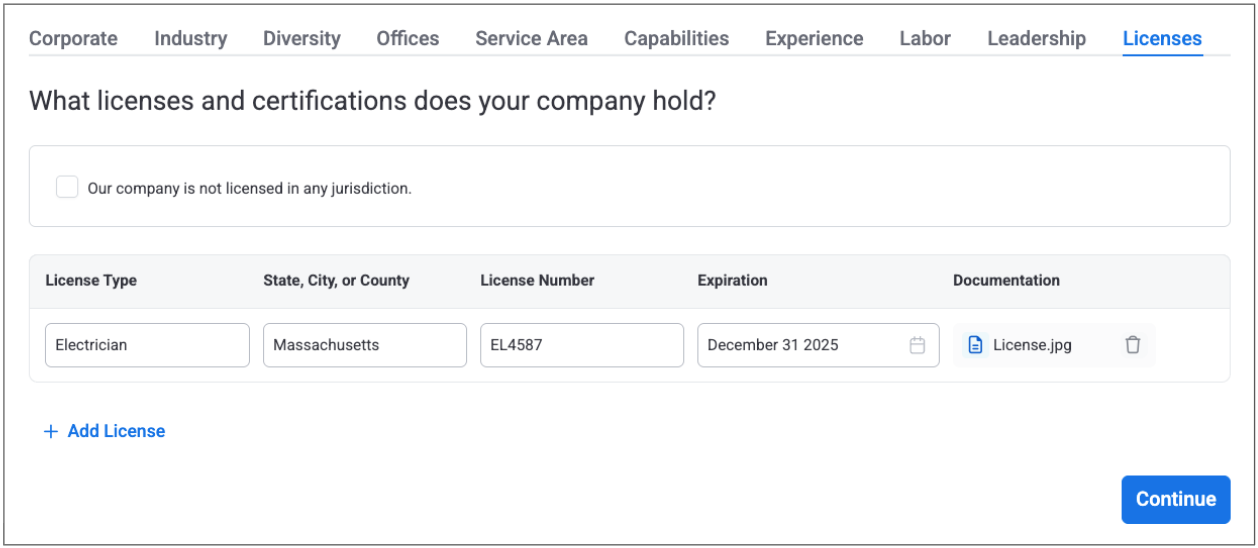Click the License Number field EL4587
This screenshot has height=548, width=1258.
pos(581,345)
